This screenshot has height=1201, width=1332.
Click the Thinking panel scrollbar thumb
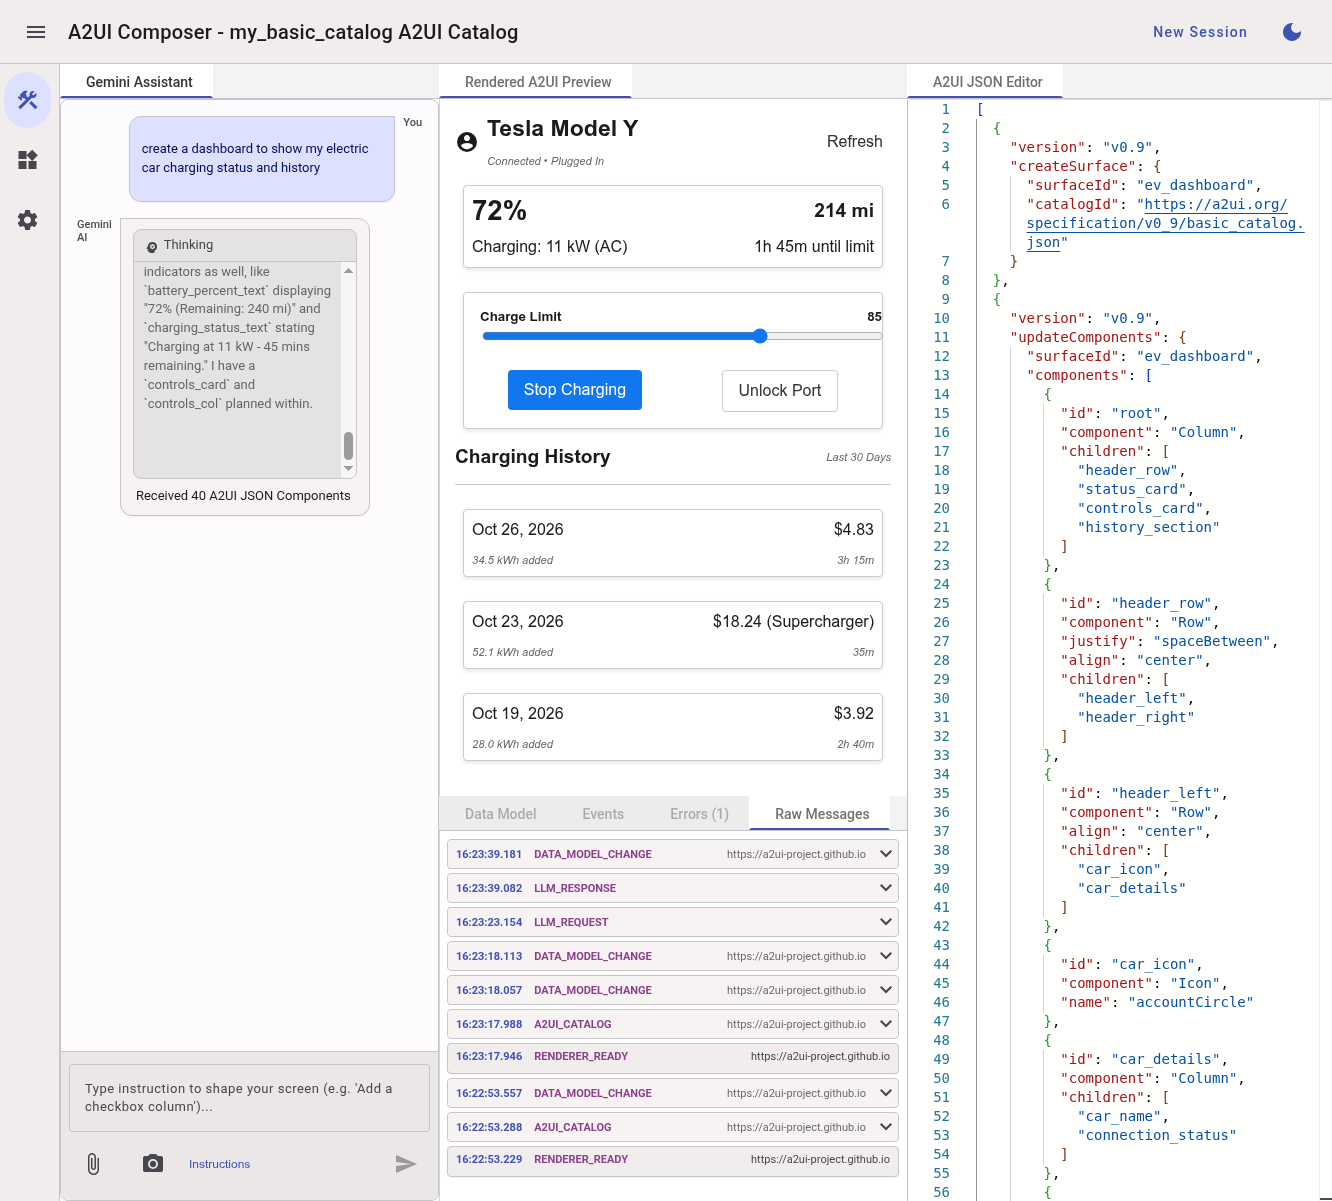[348, 446]
